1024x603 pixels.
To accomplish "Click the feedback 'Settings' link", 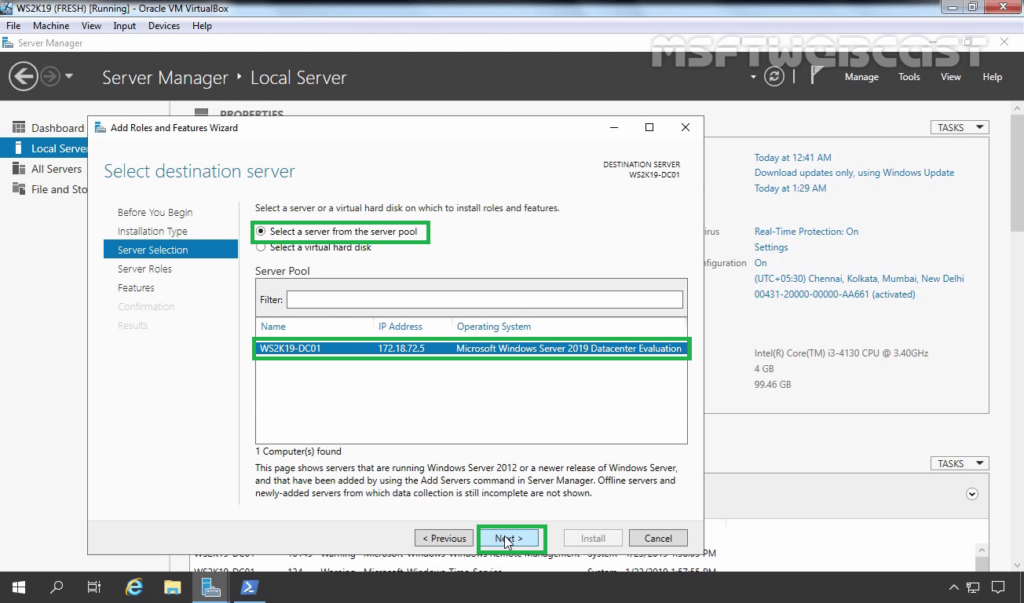I will click(771, 247).
